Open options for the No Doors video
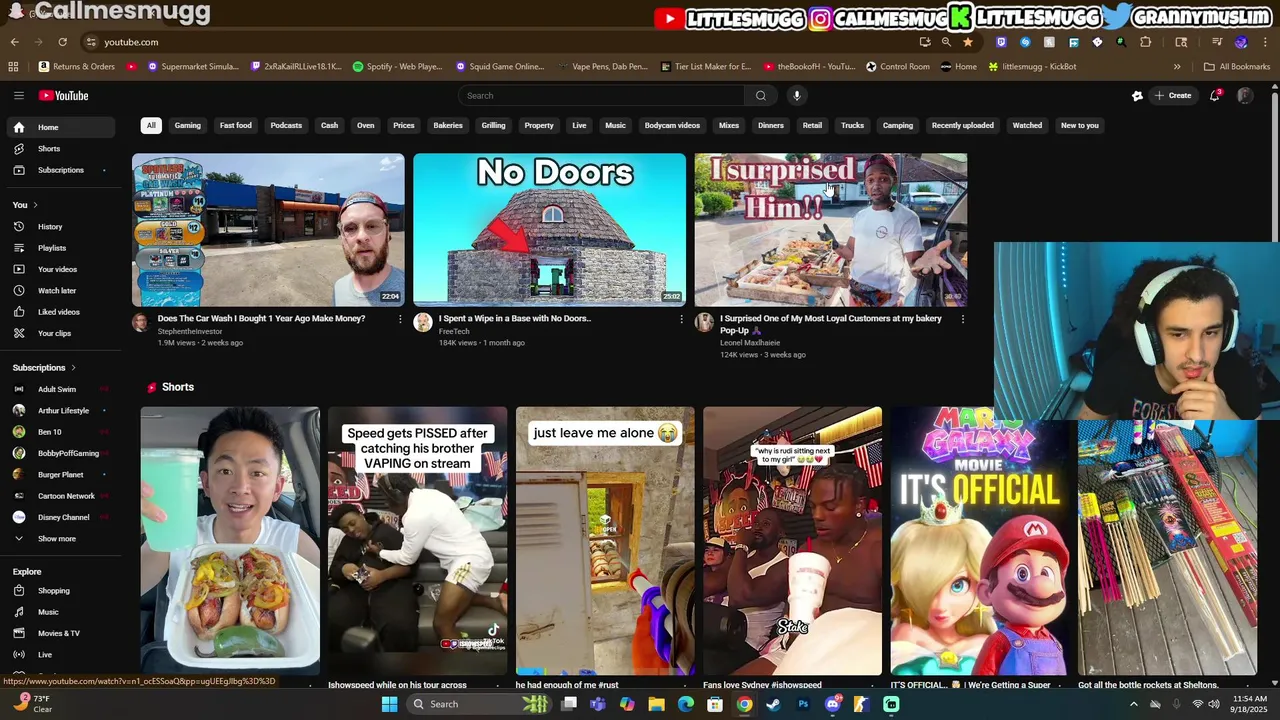Screen dimensions: 1280x720 coord(682,319)
